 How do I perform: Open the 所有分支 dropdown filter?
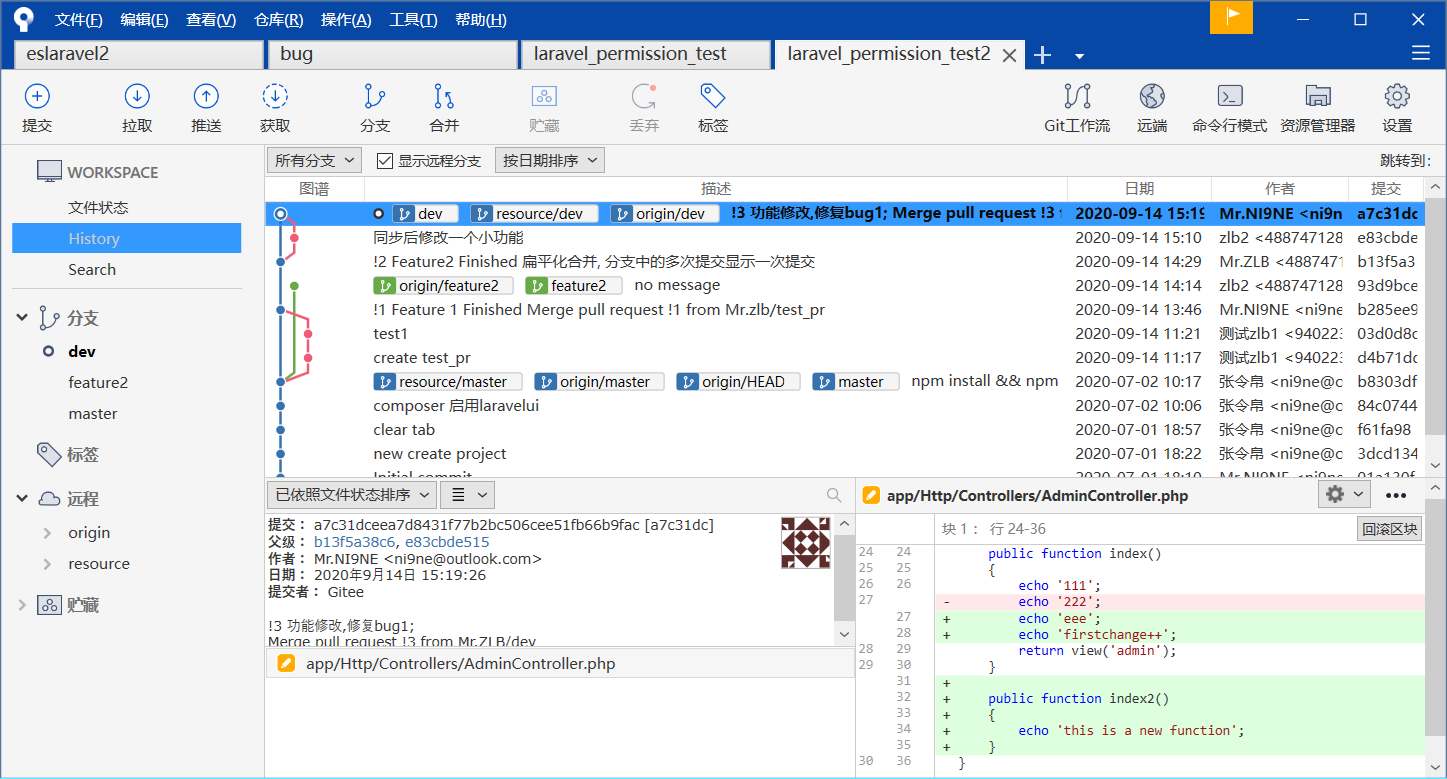tap(315, 161)
